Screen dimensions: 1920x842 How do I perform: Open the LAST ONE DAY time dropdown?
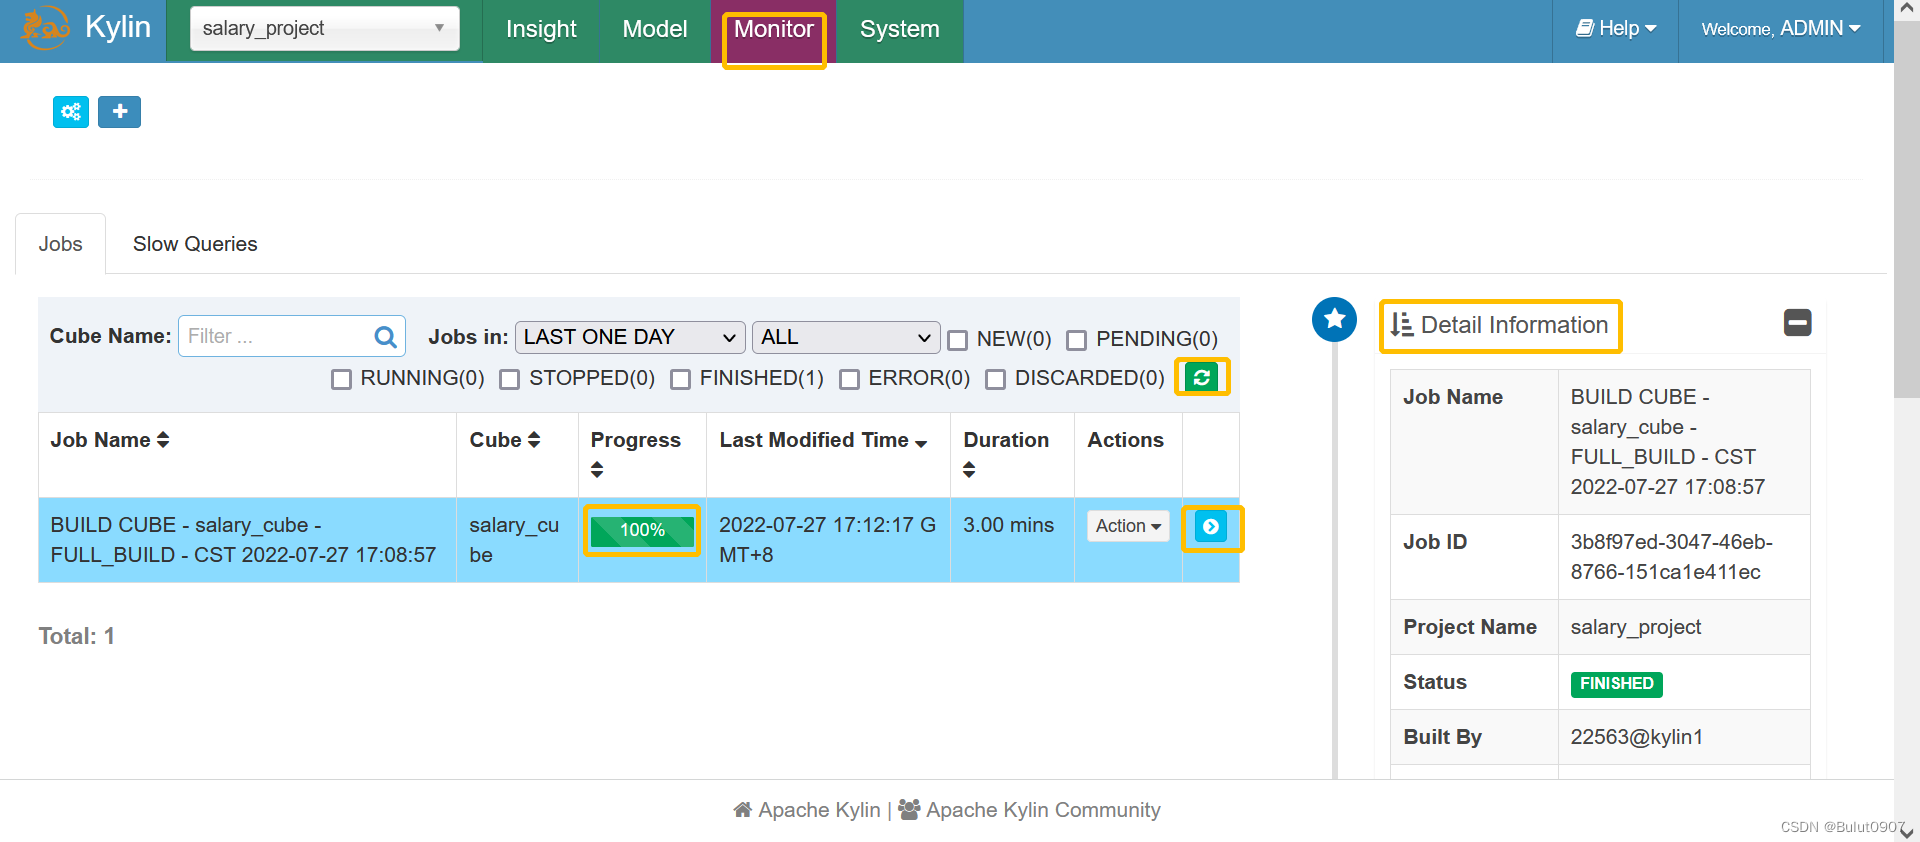630,337
